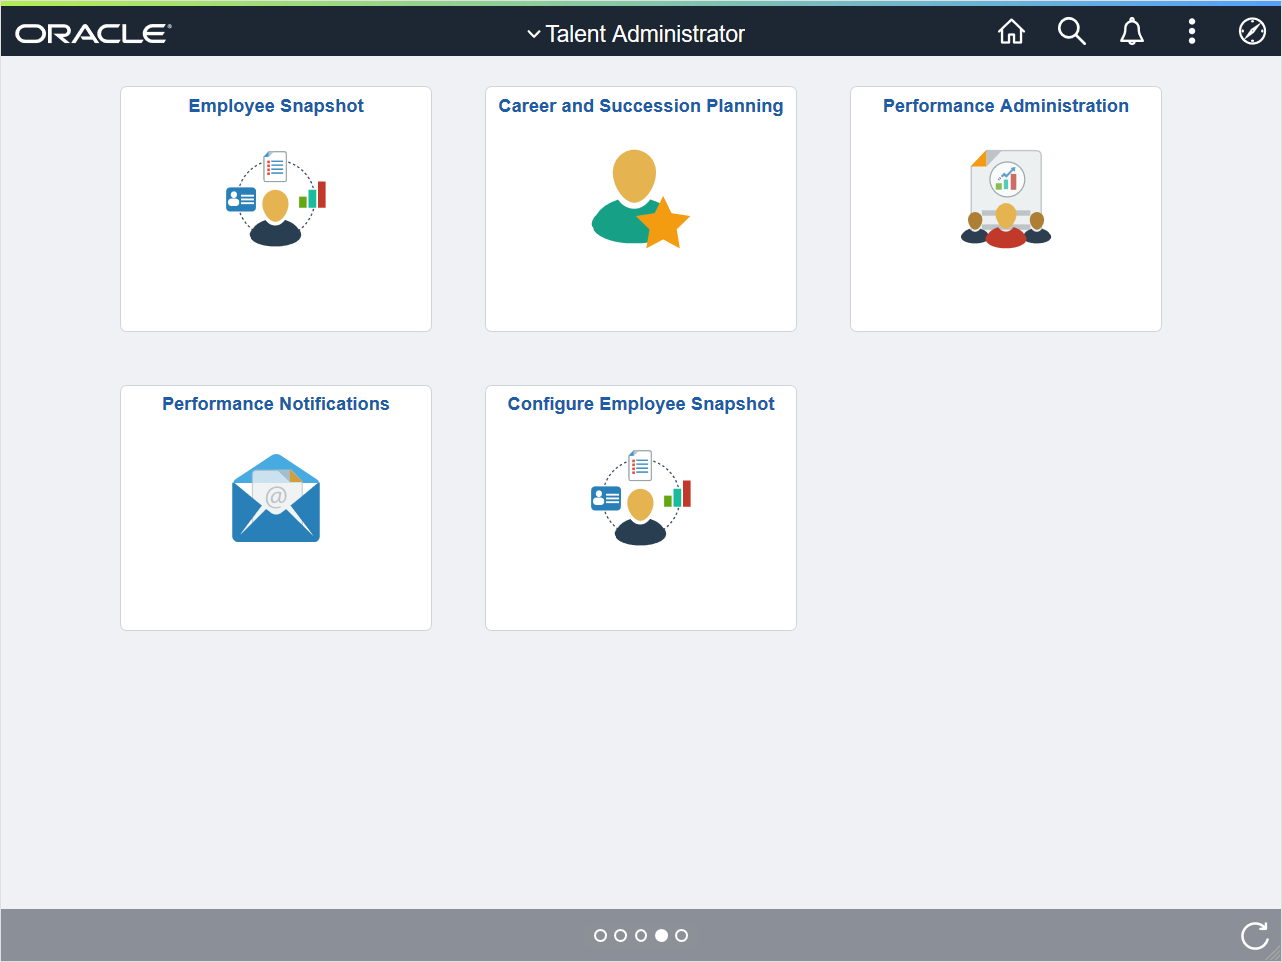Click the Performance Notifications envelope icon

276,498
